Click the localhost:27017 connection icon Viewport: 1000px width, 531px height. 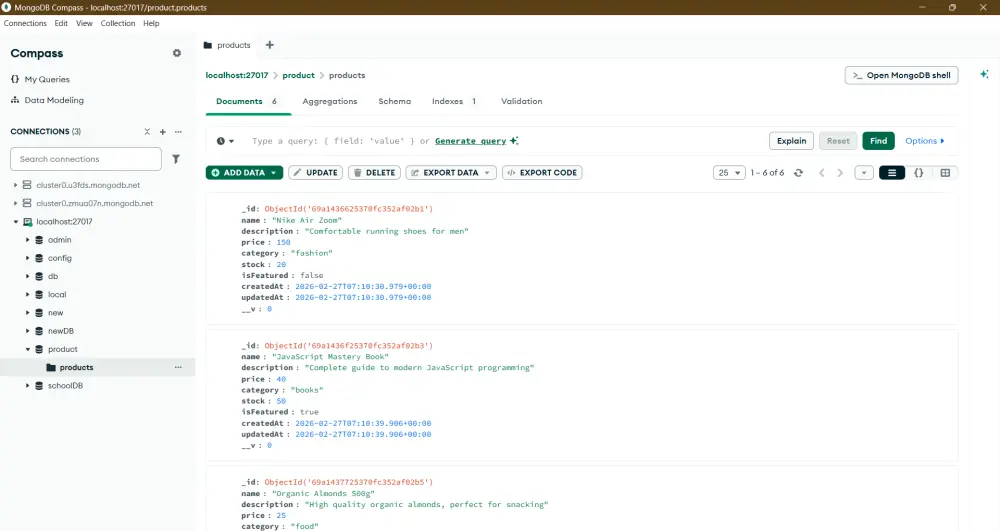(27, 222)
